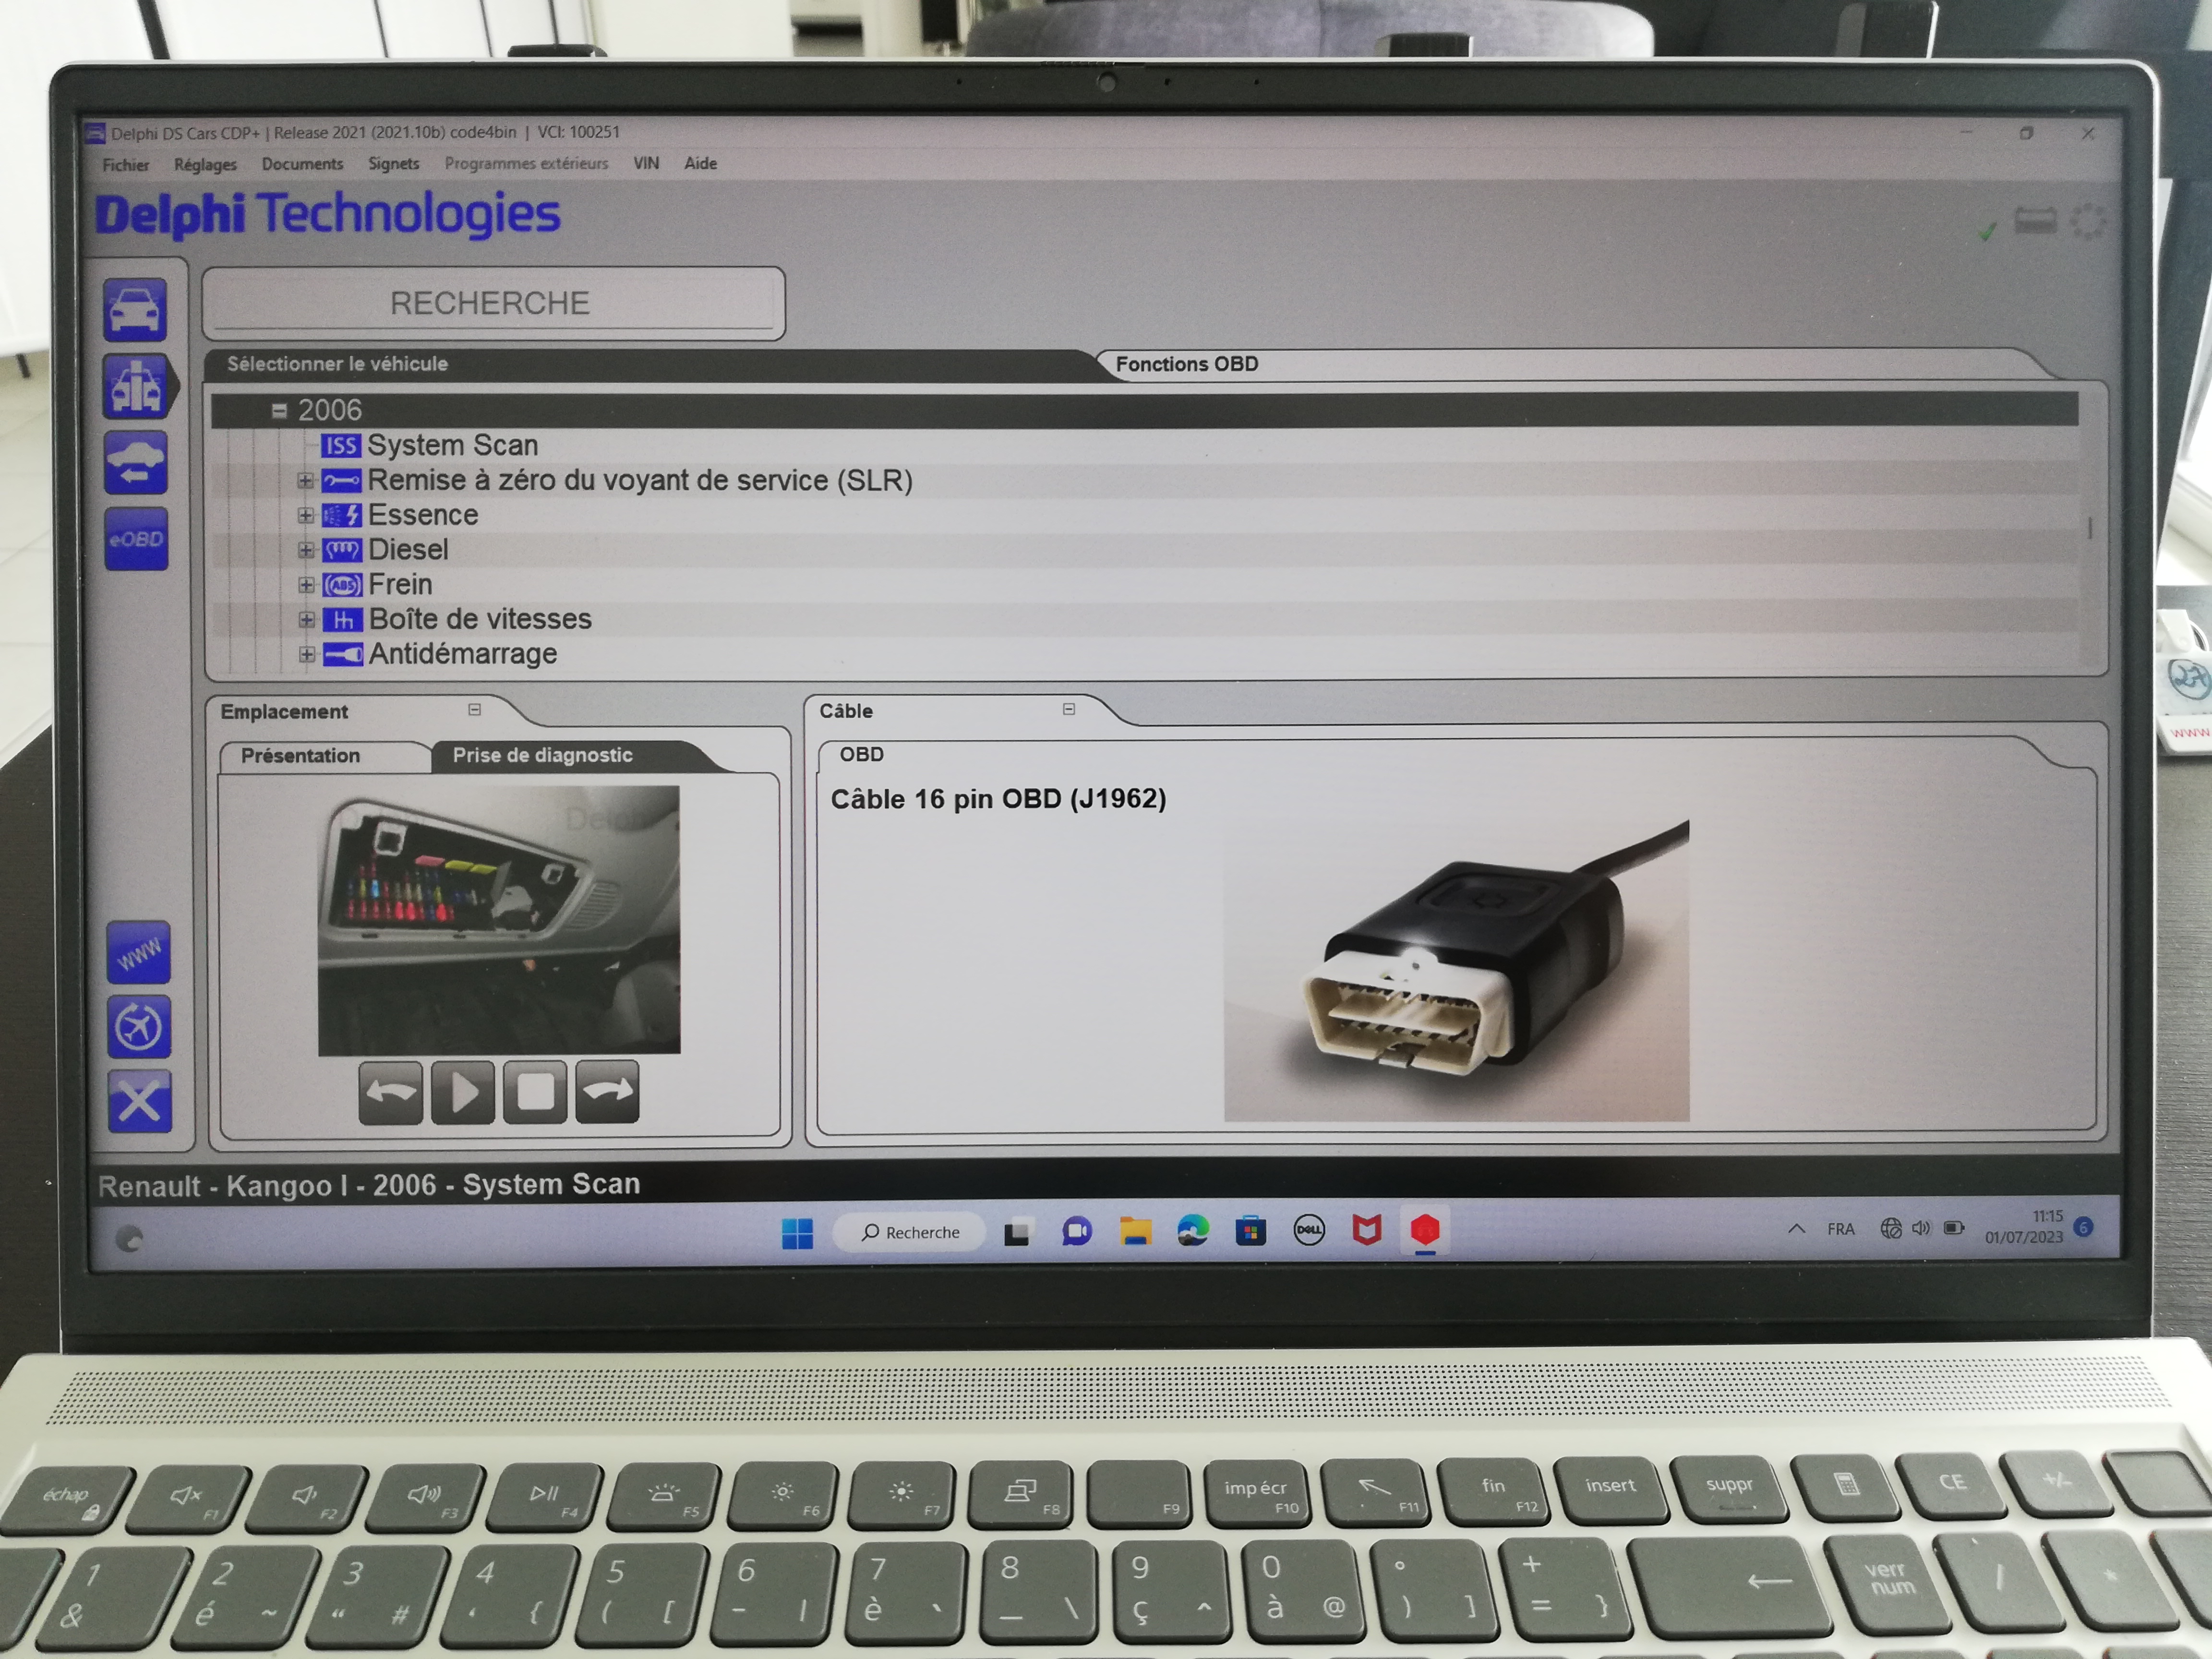Select the multi-vehicle diagnostics sidebar icon
Image resolution: width=2212 pixels, height=1659 pixels.
(x=136, y=386)
